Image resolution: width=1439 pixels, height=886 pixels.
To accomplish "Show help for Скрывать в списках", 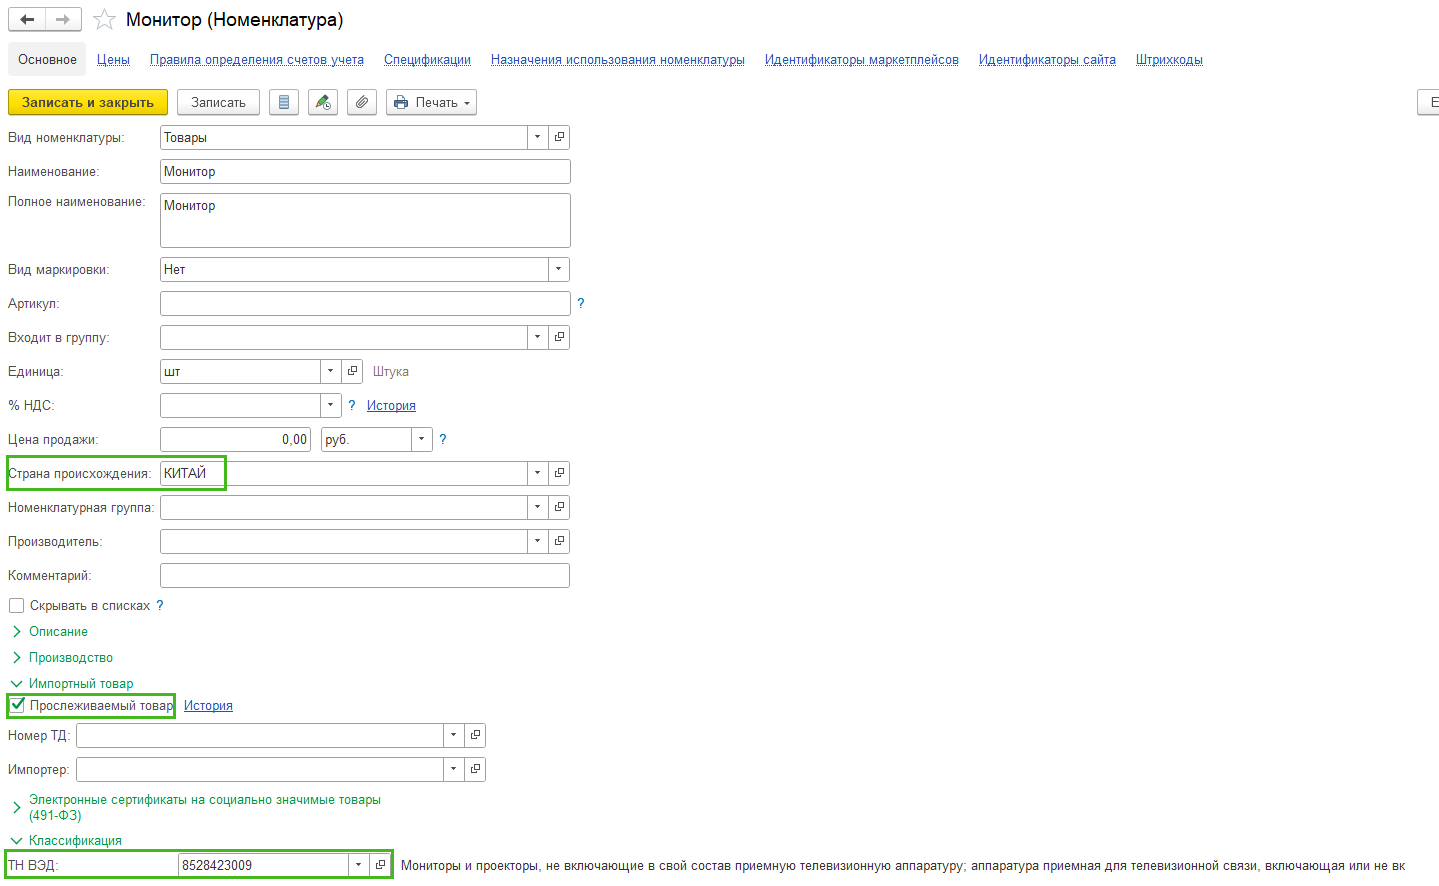I will pyautogui.click(x=160, y=605).
